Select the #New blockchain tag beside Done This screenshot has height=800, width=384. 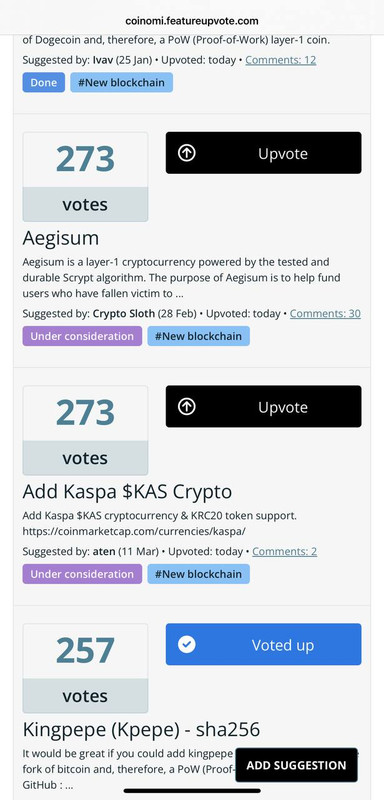point(121,83)
